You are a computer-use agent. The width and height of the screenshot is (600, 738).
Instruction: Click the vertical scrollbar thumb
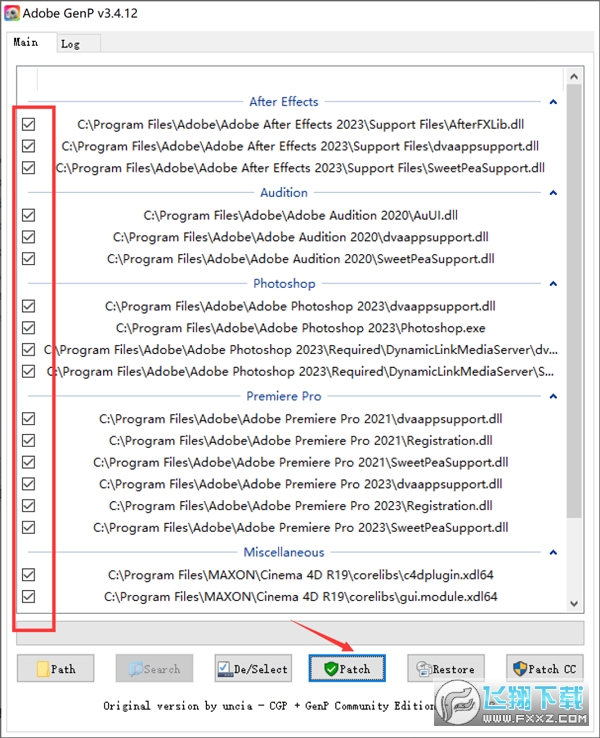[574, 300]
